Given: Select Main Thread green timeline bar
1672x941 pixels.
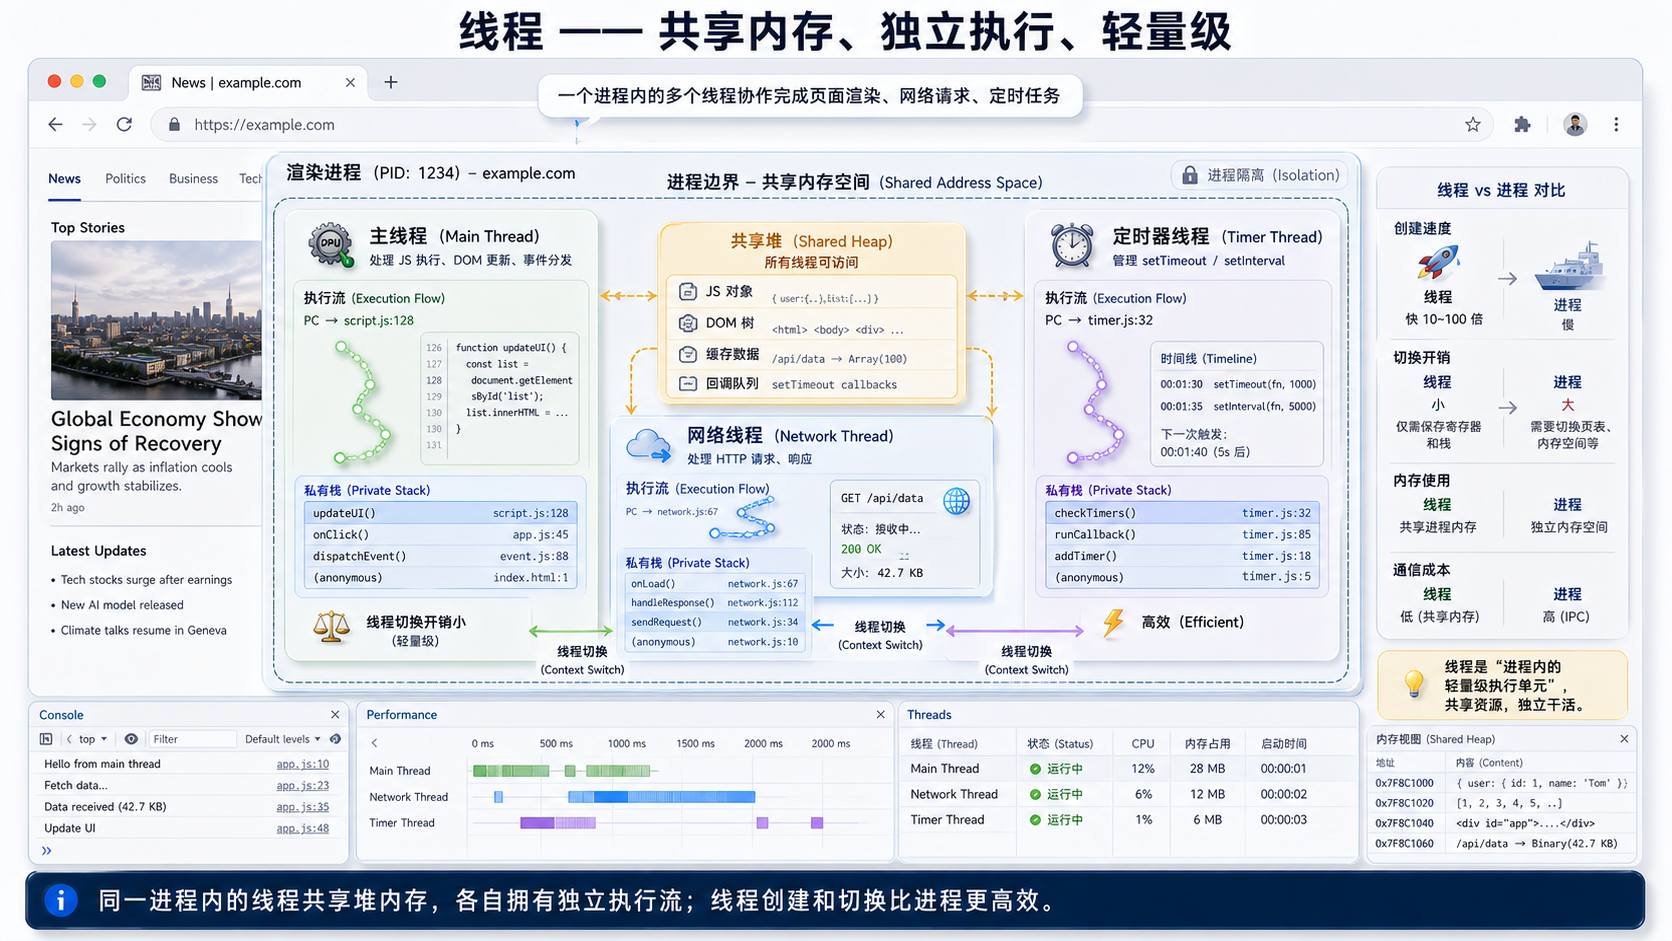Looking at the screenshot, I should coord(562,771).
